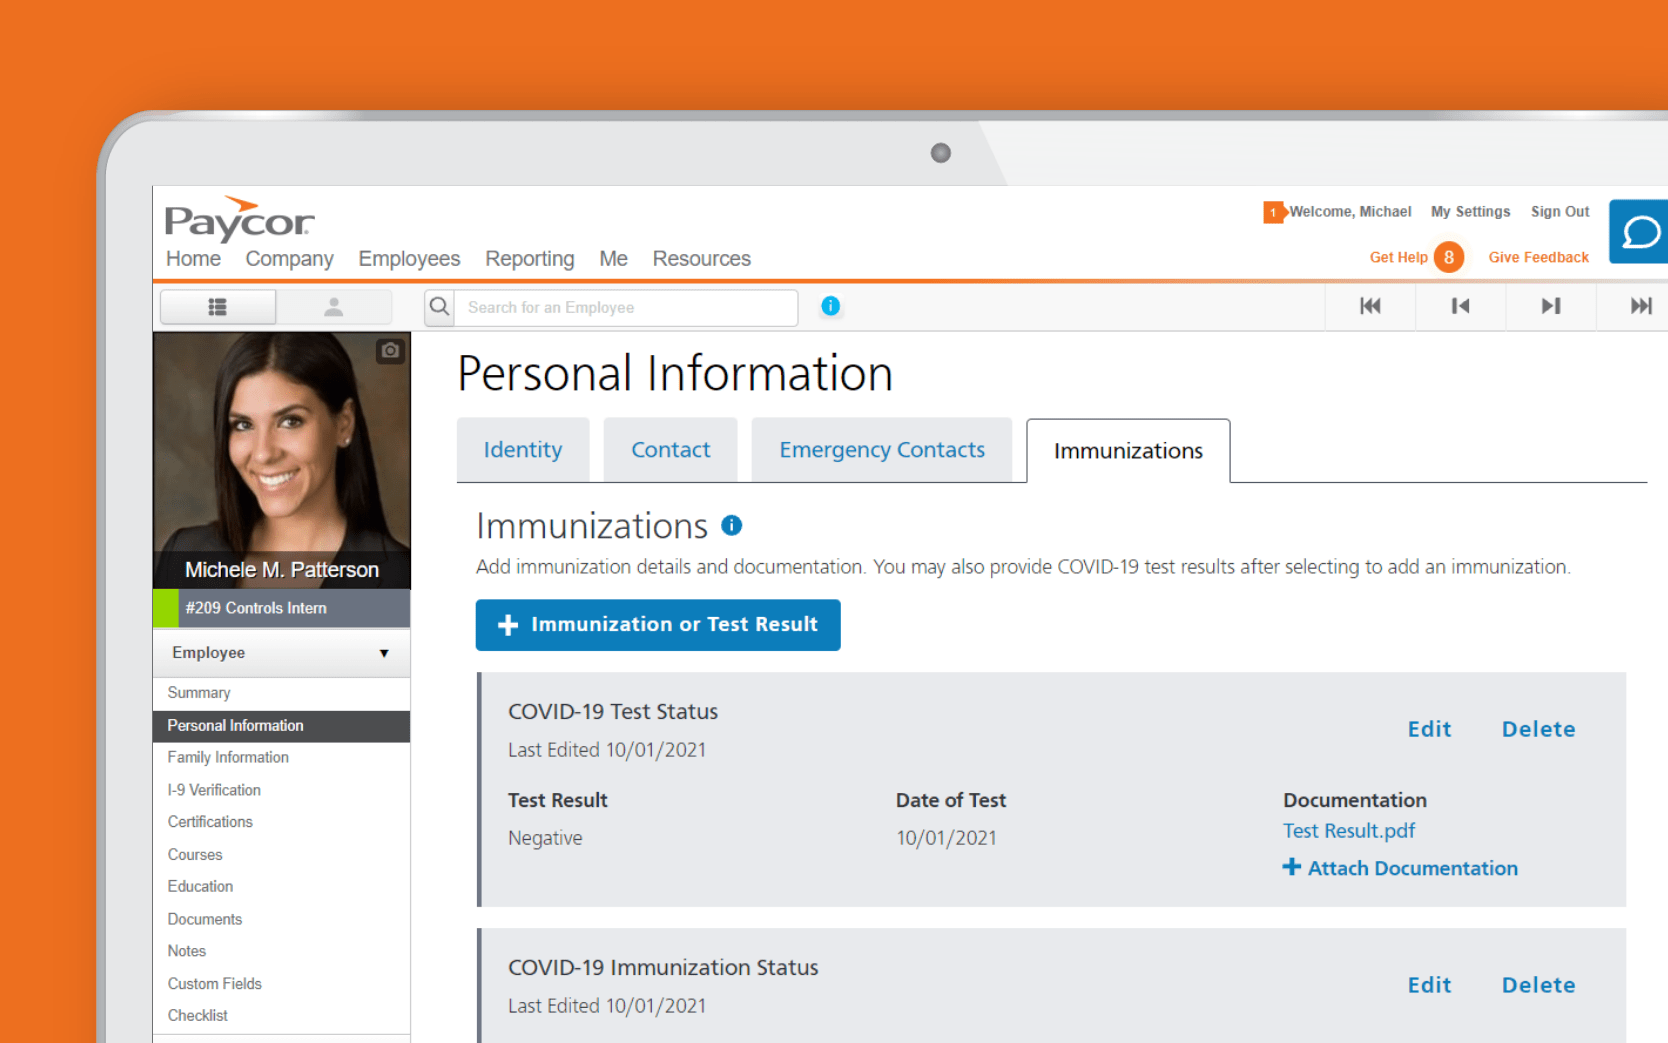
Task: Open Summary in the sidebar
Action: pos(282,693)
